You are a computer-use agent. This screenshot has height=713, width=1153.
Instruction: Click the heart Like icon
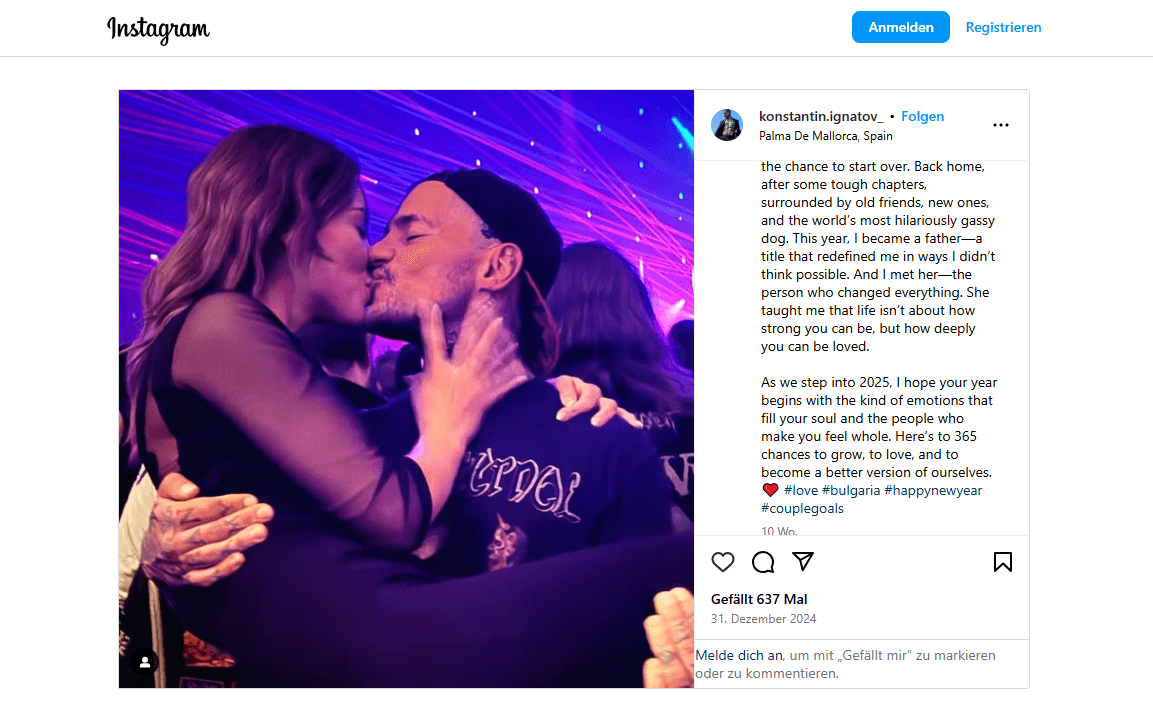(723, 562)
